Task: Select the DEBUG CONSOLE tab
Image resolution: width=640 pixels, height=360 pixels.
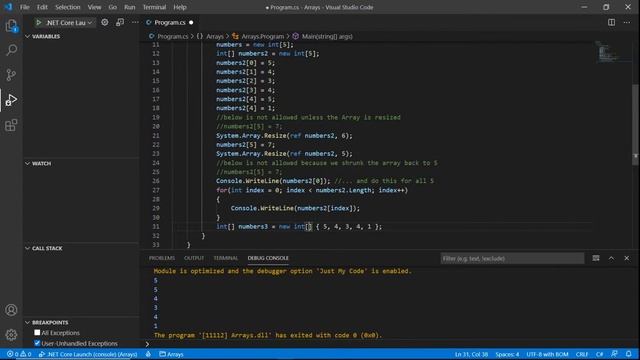Action: pos(268,258)
